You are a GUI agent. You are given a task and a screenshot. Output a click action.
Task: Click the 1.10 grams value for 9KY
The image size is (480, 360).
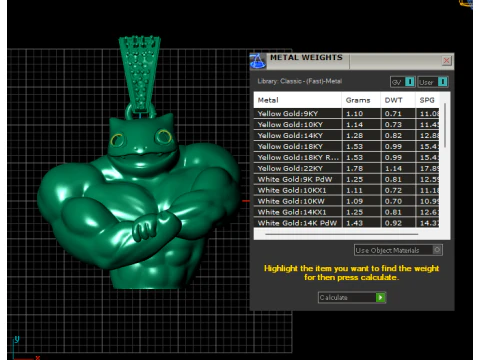point(354,114)
